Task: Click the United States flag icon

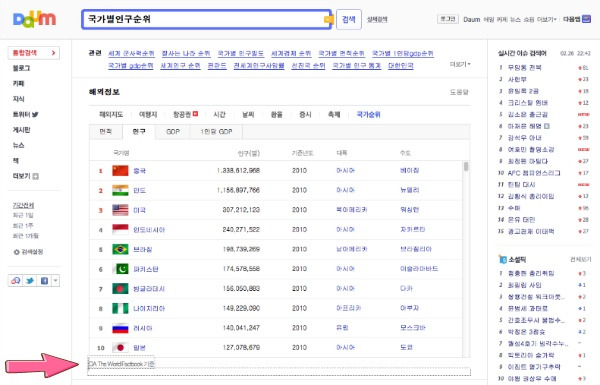Action: point(120,210)
